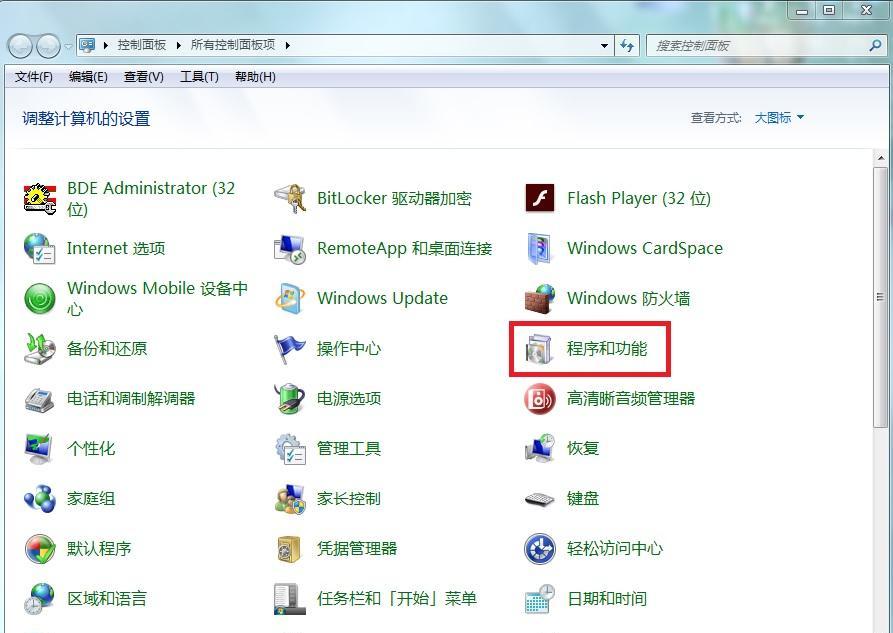Image resolution: width=893 pixels, height=633 pixels.
Task: Click the refresh button beside address bar
Action: point(627,46)
